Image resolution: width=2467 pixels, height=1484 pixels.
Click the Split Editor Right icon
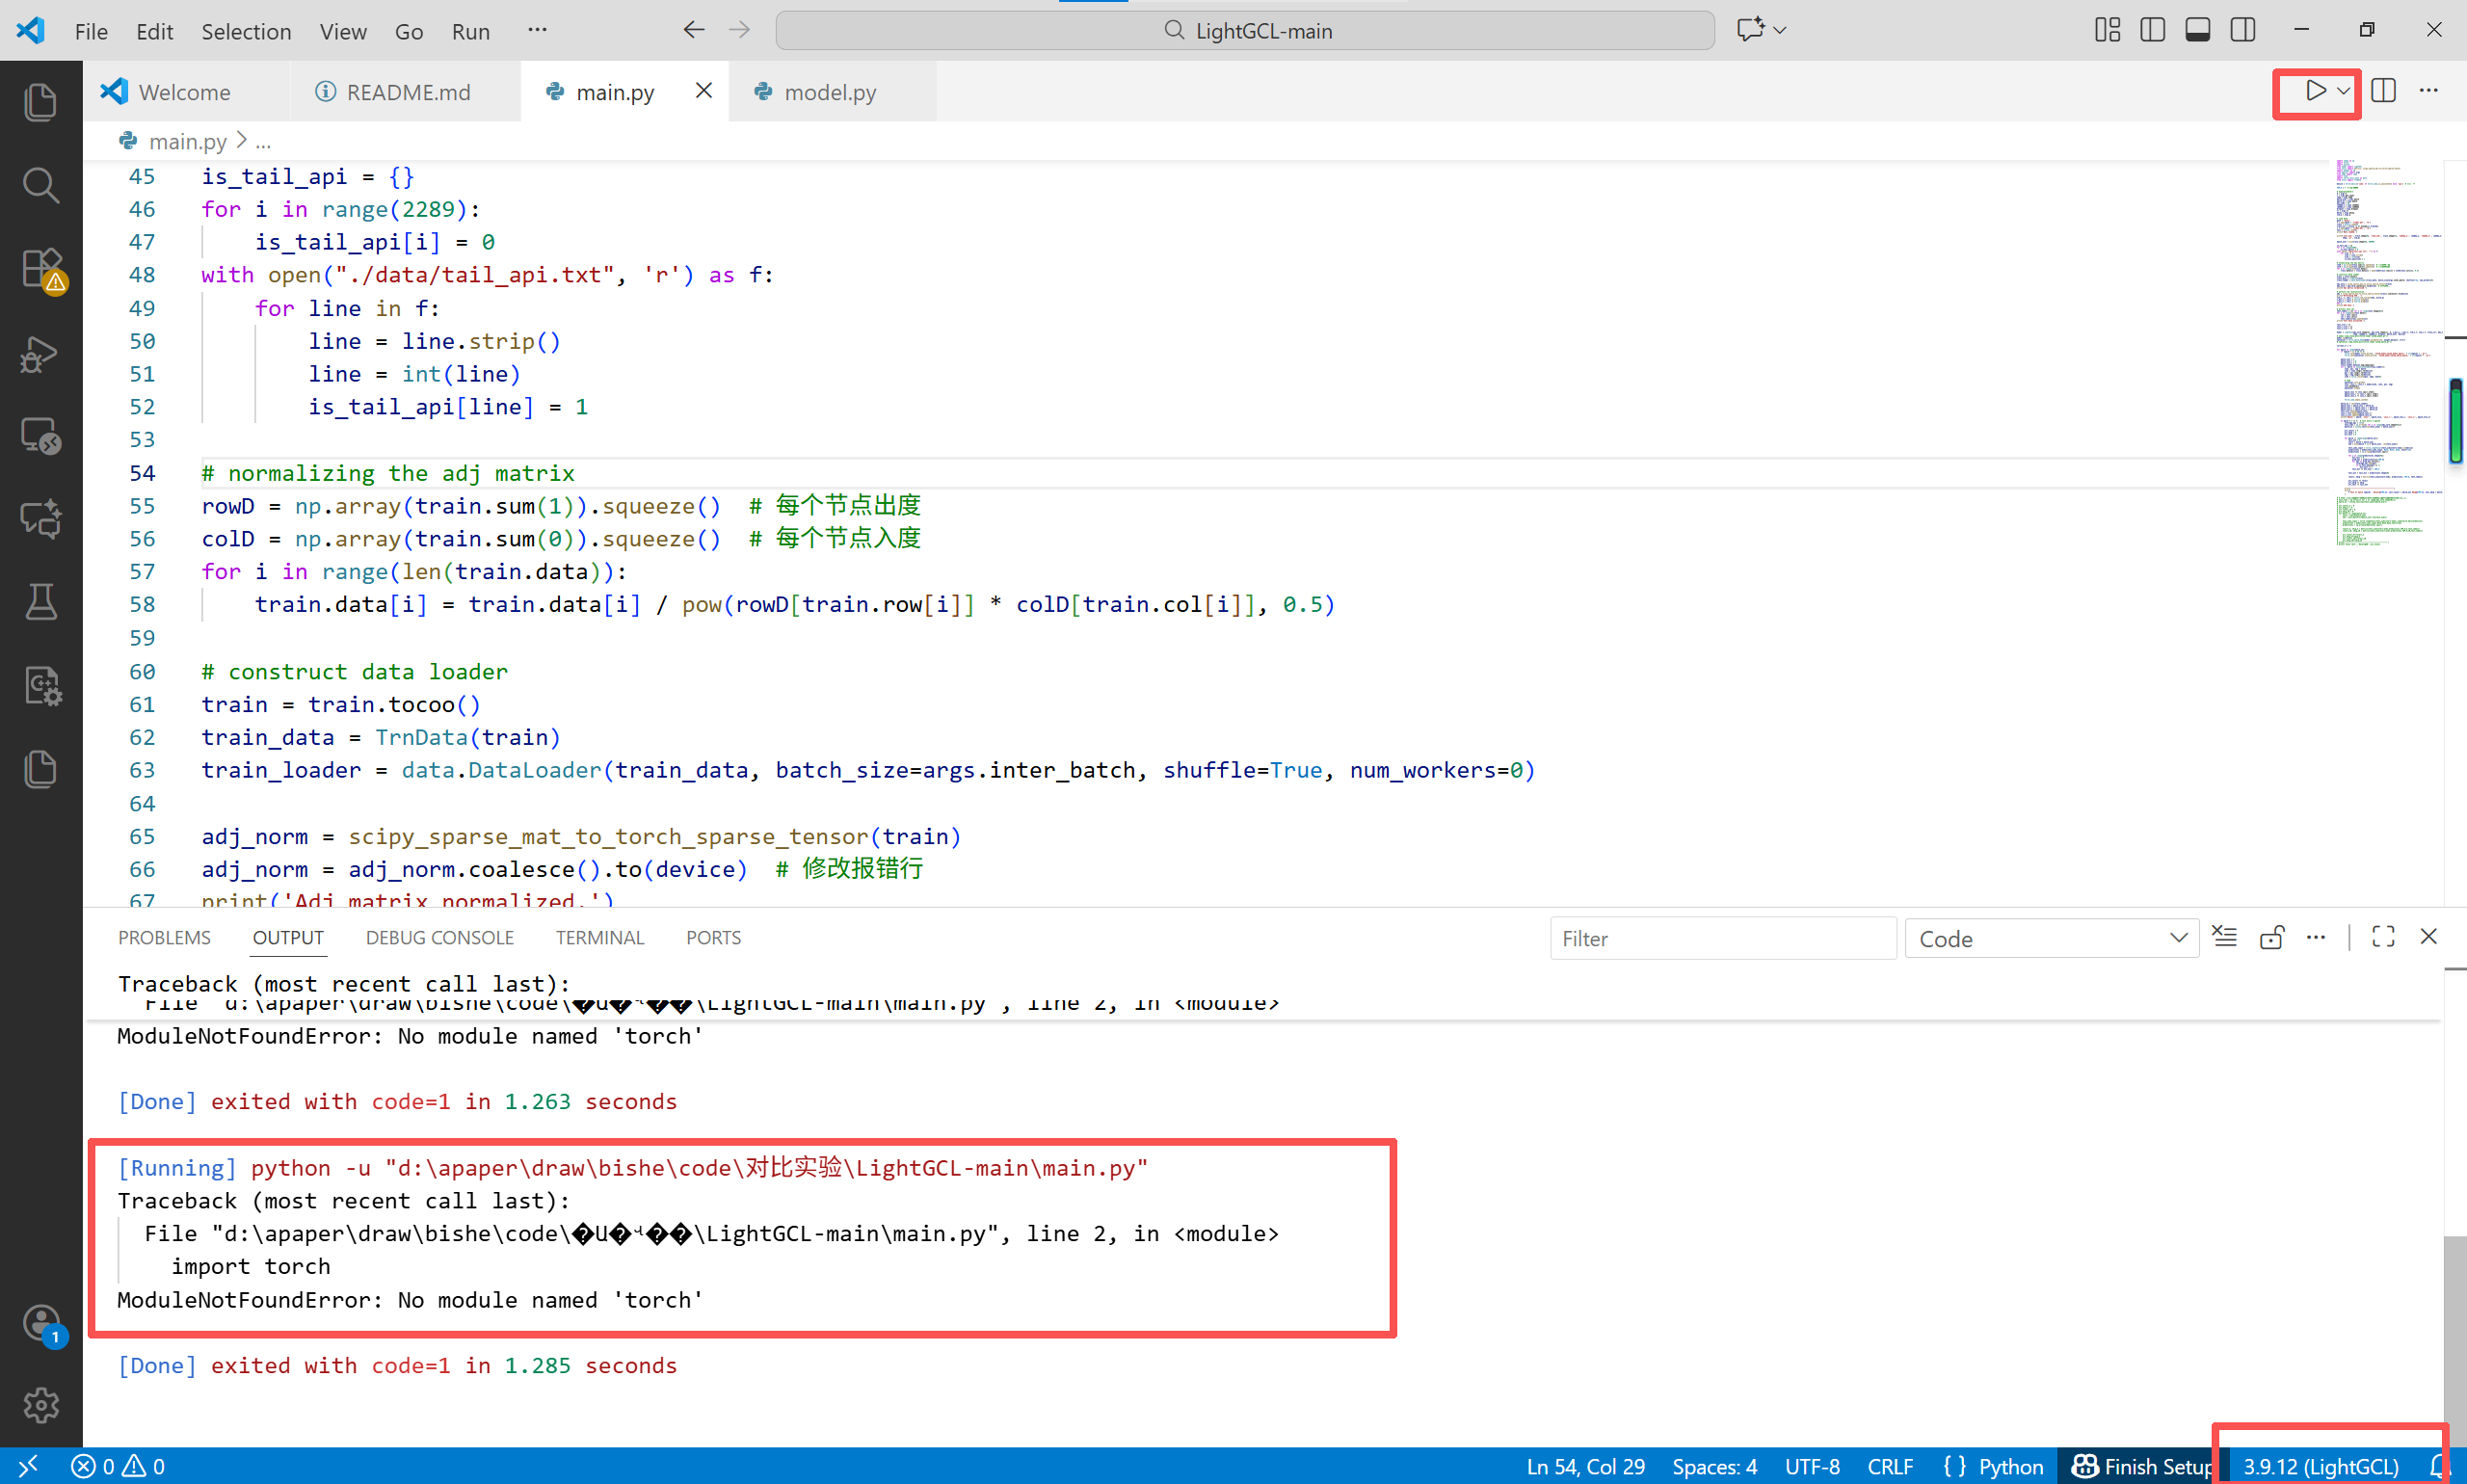click(2383, 91)
